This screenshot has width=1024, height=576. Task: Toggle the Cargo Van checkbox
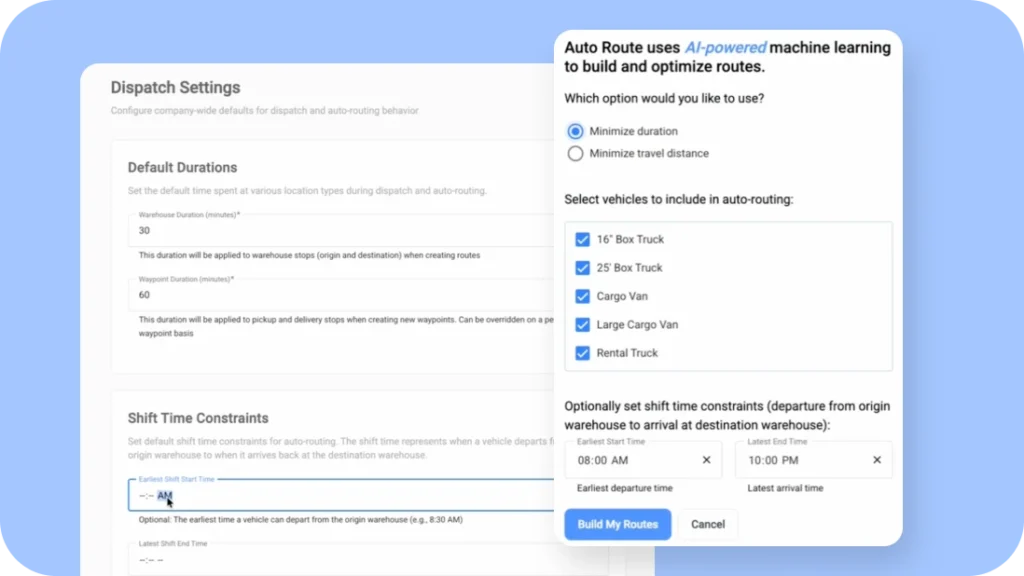(583, 296)
